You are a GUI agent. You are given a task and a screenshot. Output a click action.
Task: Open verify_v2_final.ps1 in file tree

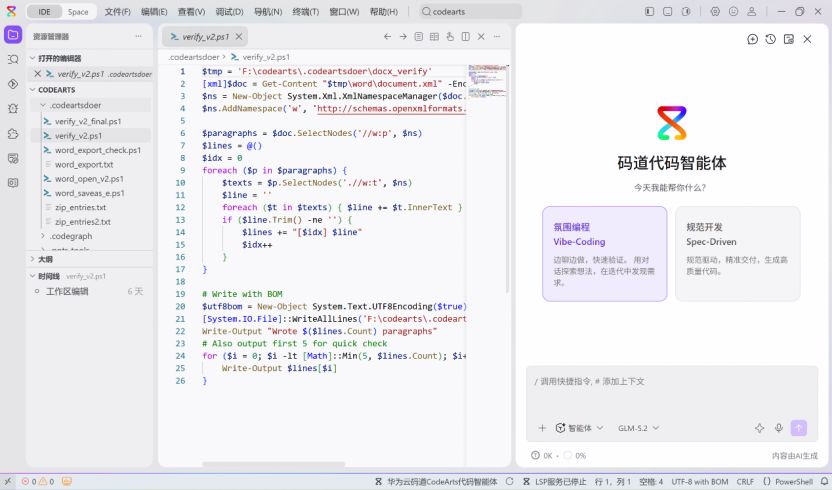point(88,122)
